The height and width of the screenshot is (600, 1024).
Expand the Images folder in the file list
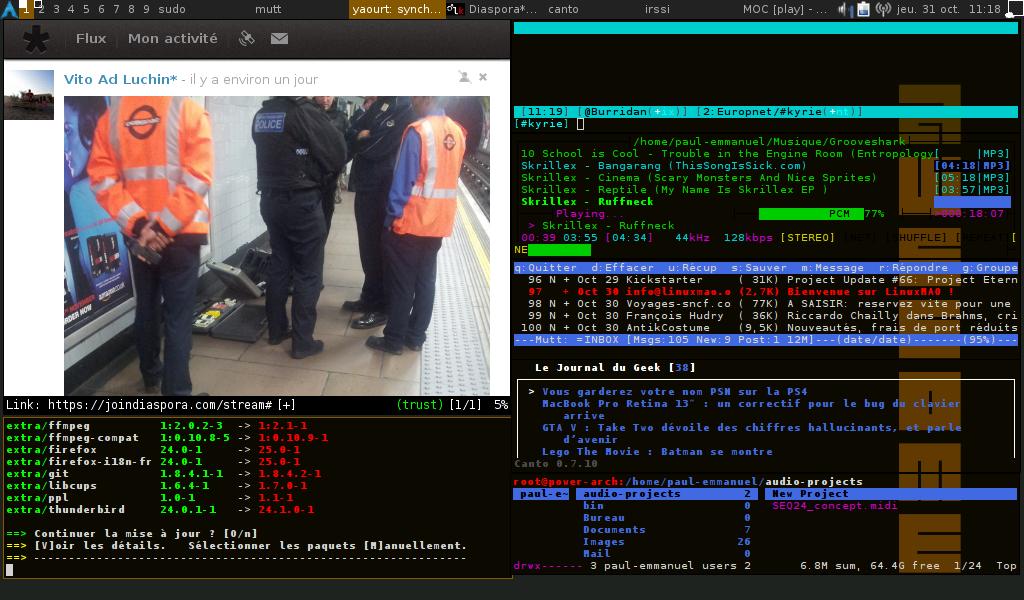tap(604, 542)
